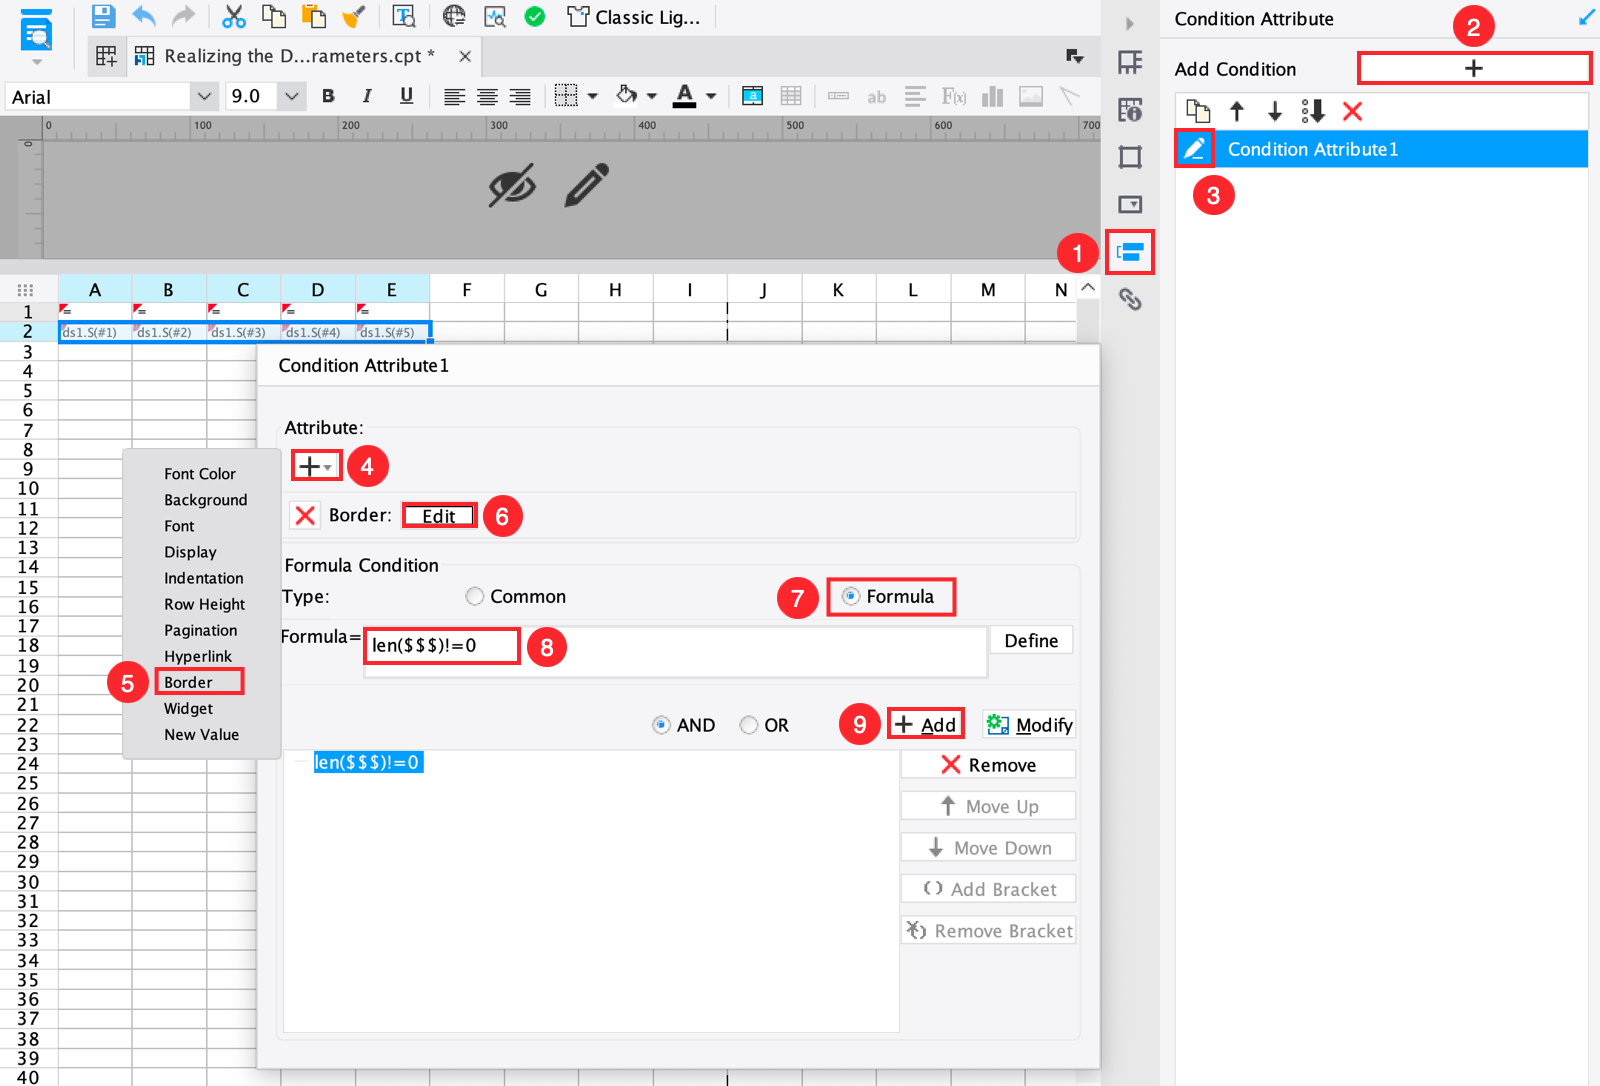Viewport: 1600px width, 1086px height.
Task: Click the font color A swatch
Action: click(x=685, y=96)
